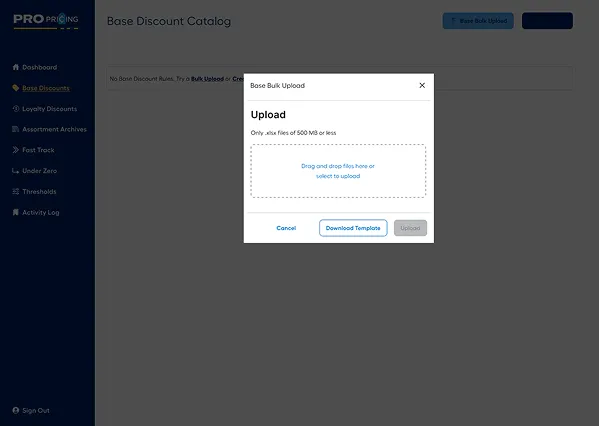Click the Base Discounts tag icon
The image size is (599, 426).
pyautogui.click(x=16, y=88)
